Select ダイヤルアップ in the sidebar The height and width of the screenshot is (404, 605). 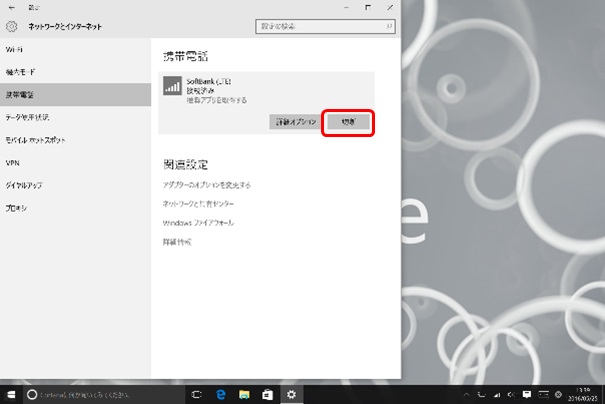pyautogui.click(x=76, y=185)
